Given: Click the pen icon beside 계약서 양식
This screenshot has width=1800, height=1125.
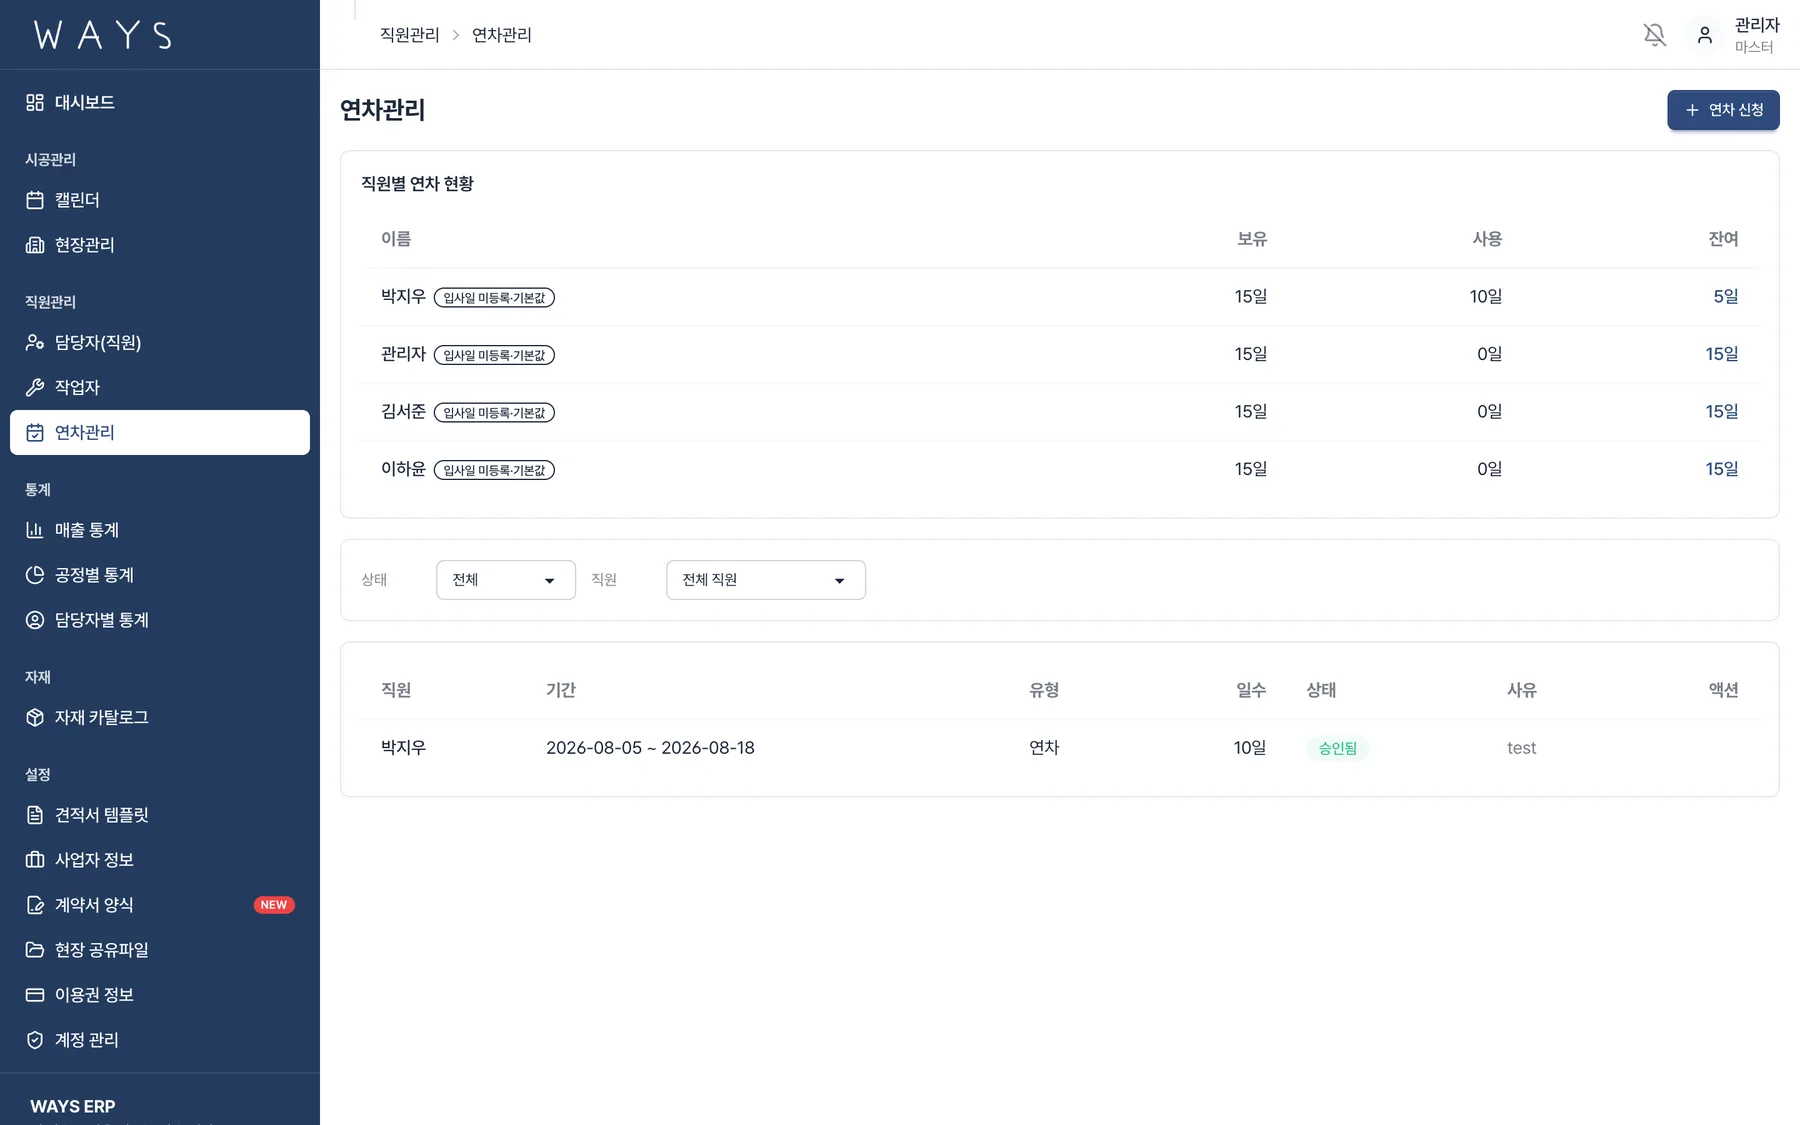Looking at the screenshot, I should [x=35, y=905].
